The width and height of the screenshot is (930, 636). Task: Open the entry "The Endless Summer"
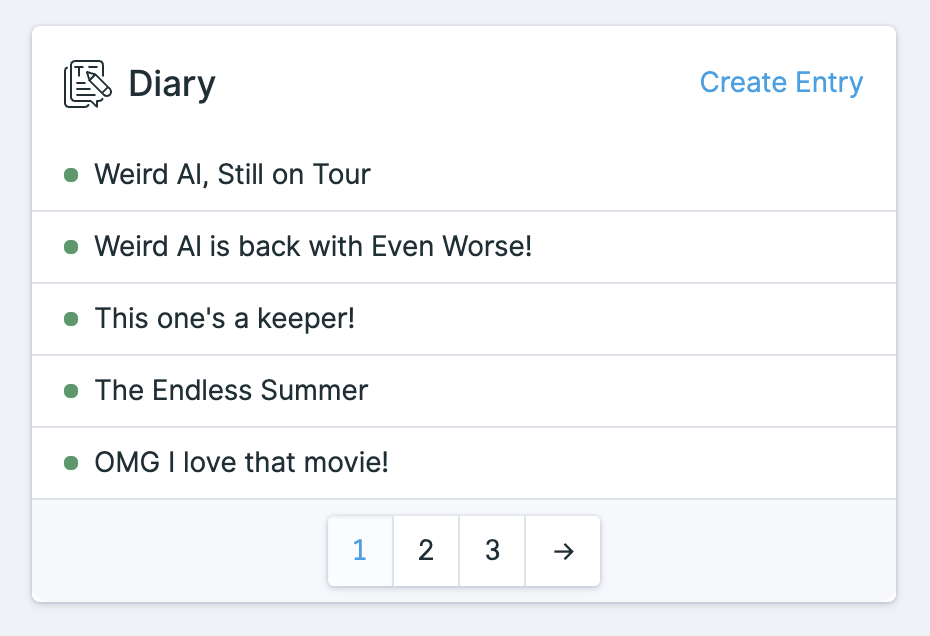(x=231, y=391)
